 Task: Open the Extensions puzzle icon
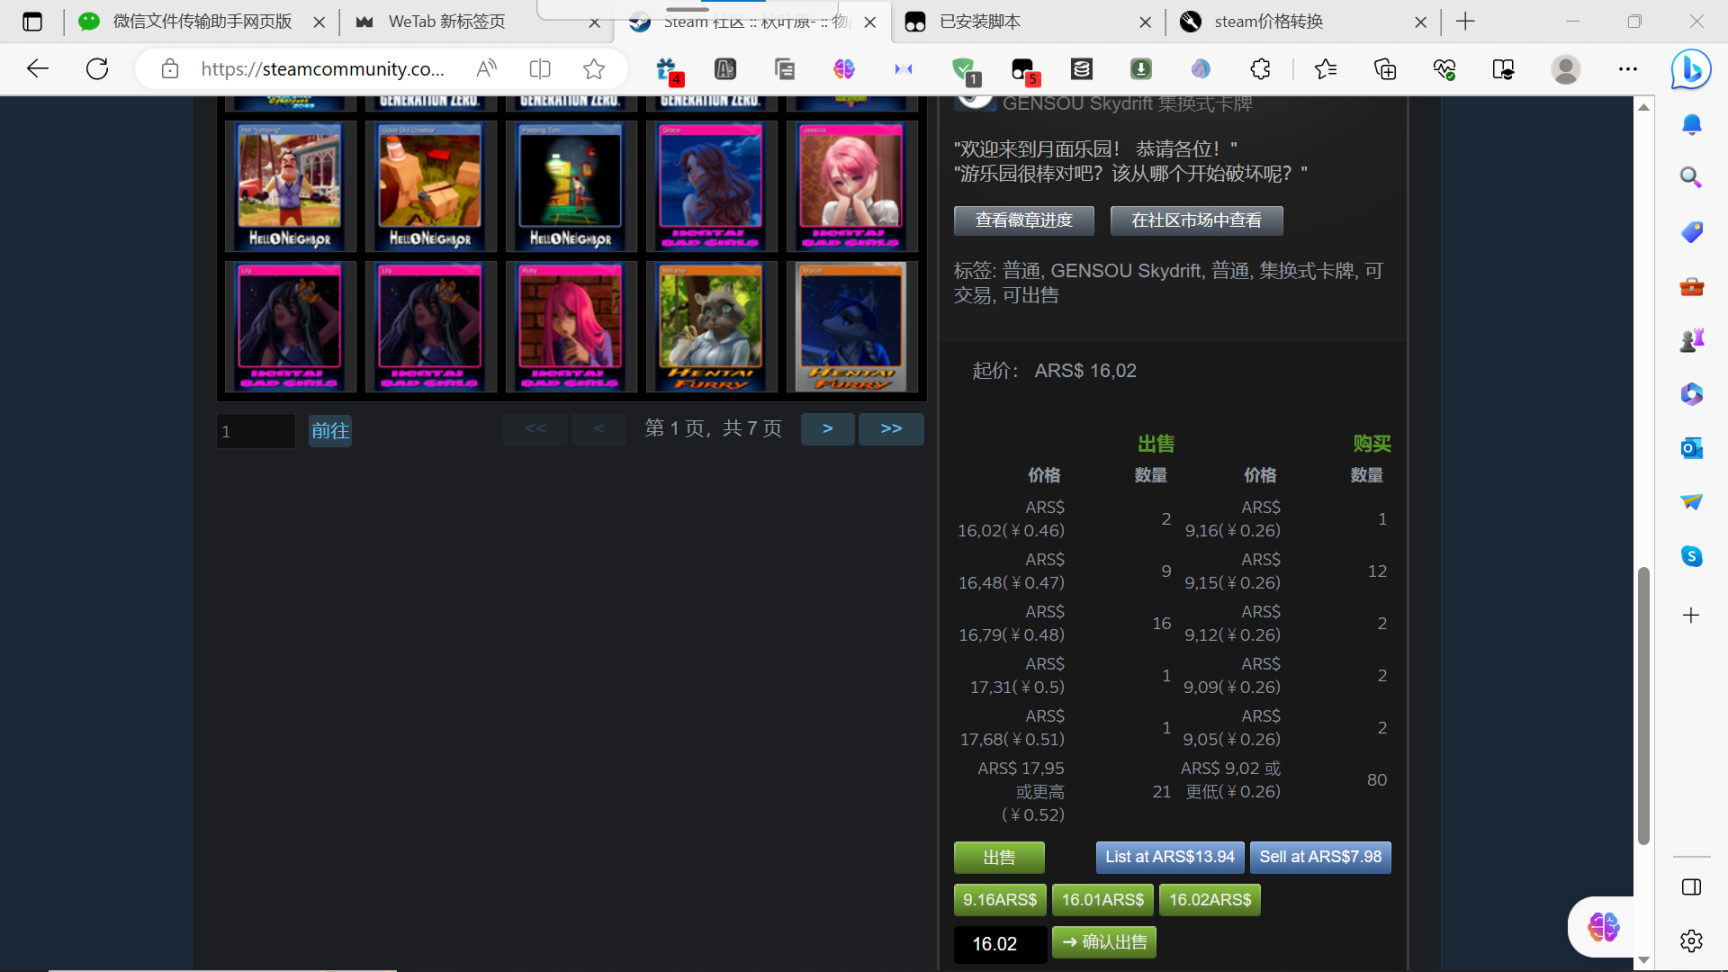tap(1260, 69)
